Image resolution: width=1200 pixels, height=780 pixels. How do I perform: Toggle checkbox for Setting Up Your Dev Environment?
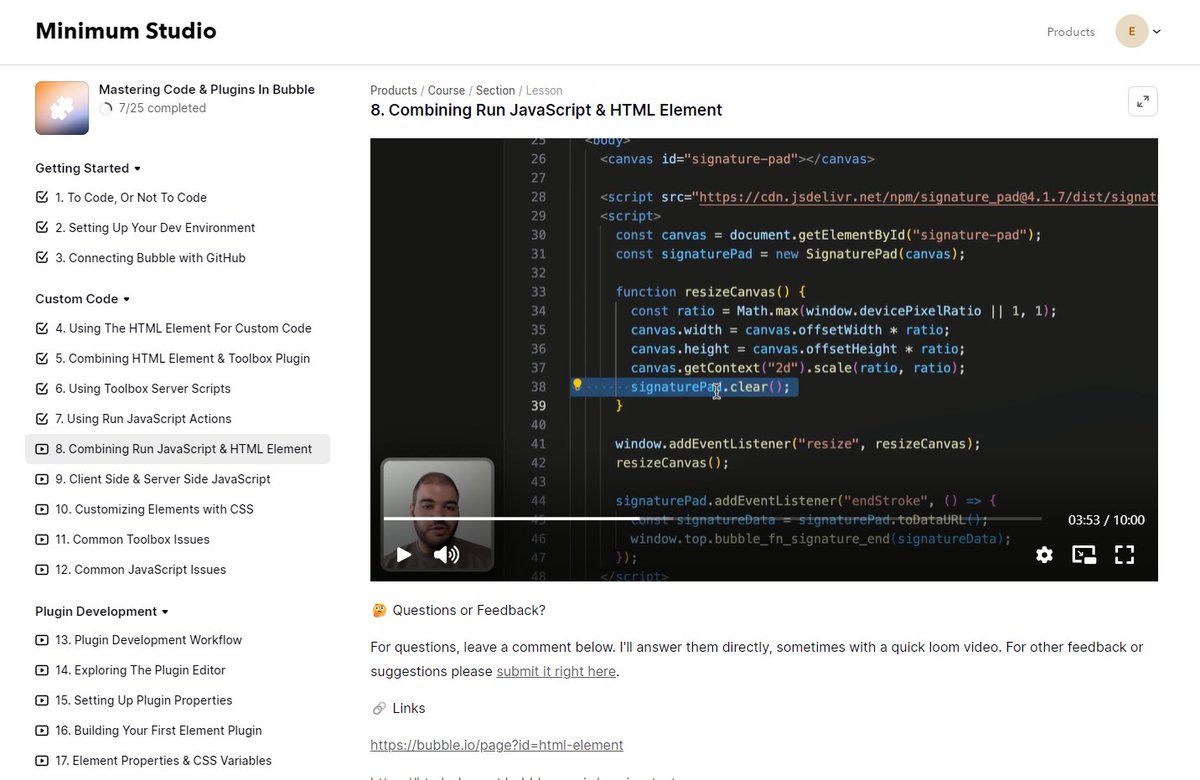coord(42,227)
